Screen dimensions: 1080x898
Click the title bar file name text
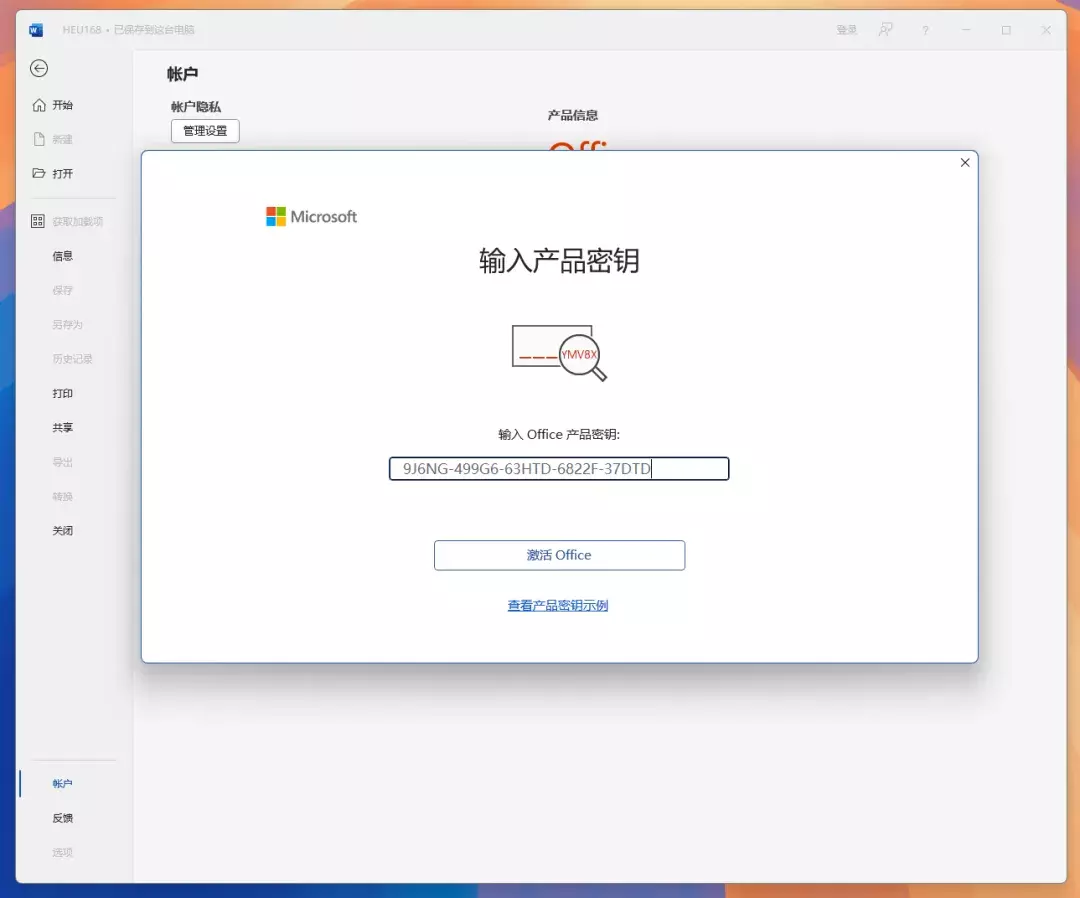click(128, 30)
